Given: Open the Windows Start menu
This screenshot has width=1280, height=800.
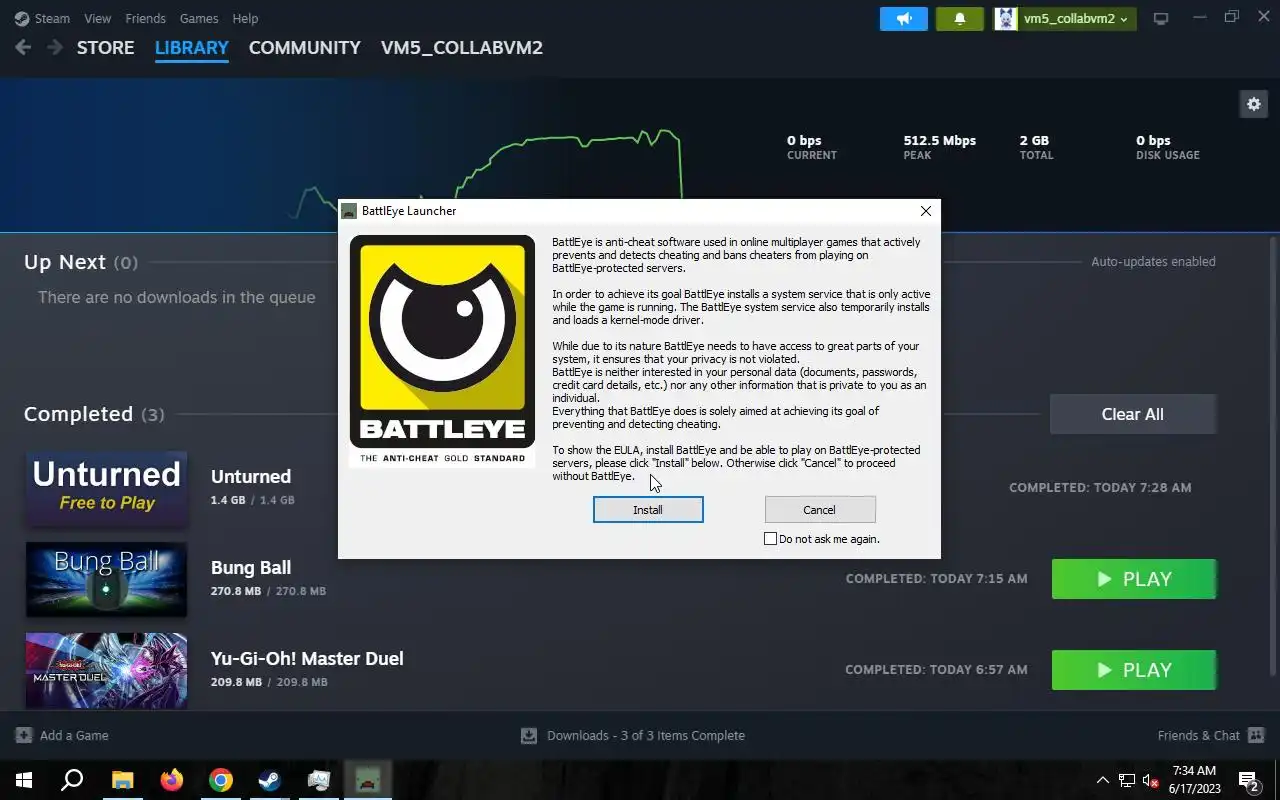Looking at the screenshot, I should click(x=24, y=780).
